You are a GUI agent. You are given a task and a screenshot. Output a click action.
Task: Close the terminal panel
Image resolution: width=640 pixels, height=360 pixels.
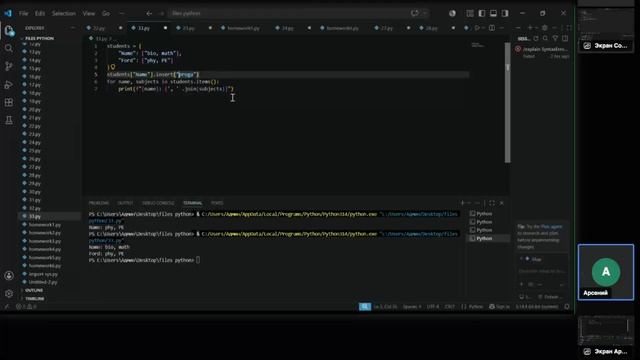tap(502, 203)
